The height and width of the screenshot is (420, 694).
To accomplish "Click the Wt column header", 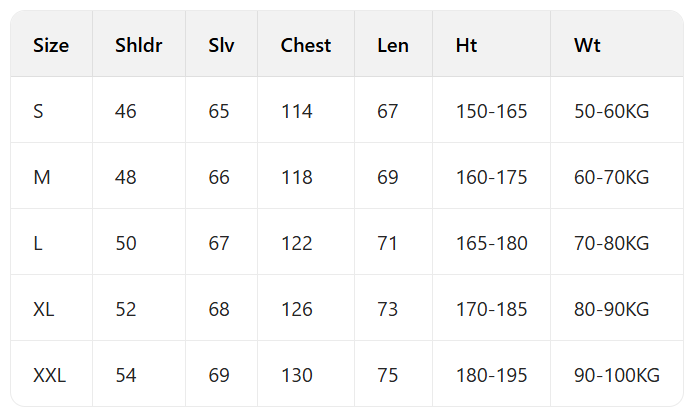I will click(x=587, y=45).
